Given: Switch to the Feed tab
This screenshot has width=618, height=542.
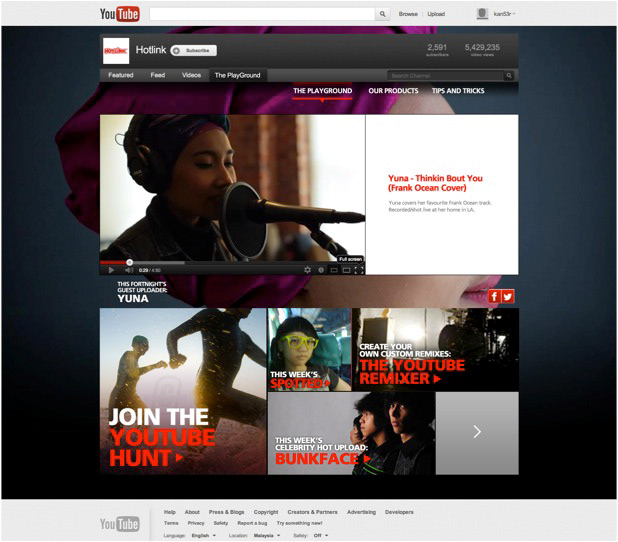Looking at the screenshot, I should click(158, 75).
